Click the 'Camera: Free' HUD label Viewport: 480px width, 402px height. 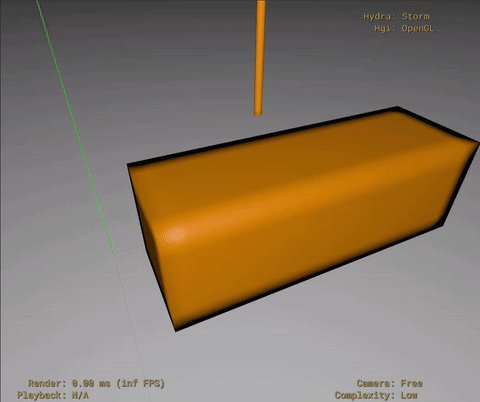point(390,384)
